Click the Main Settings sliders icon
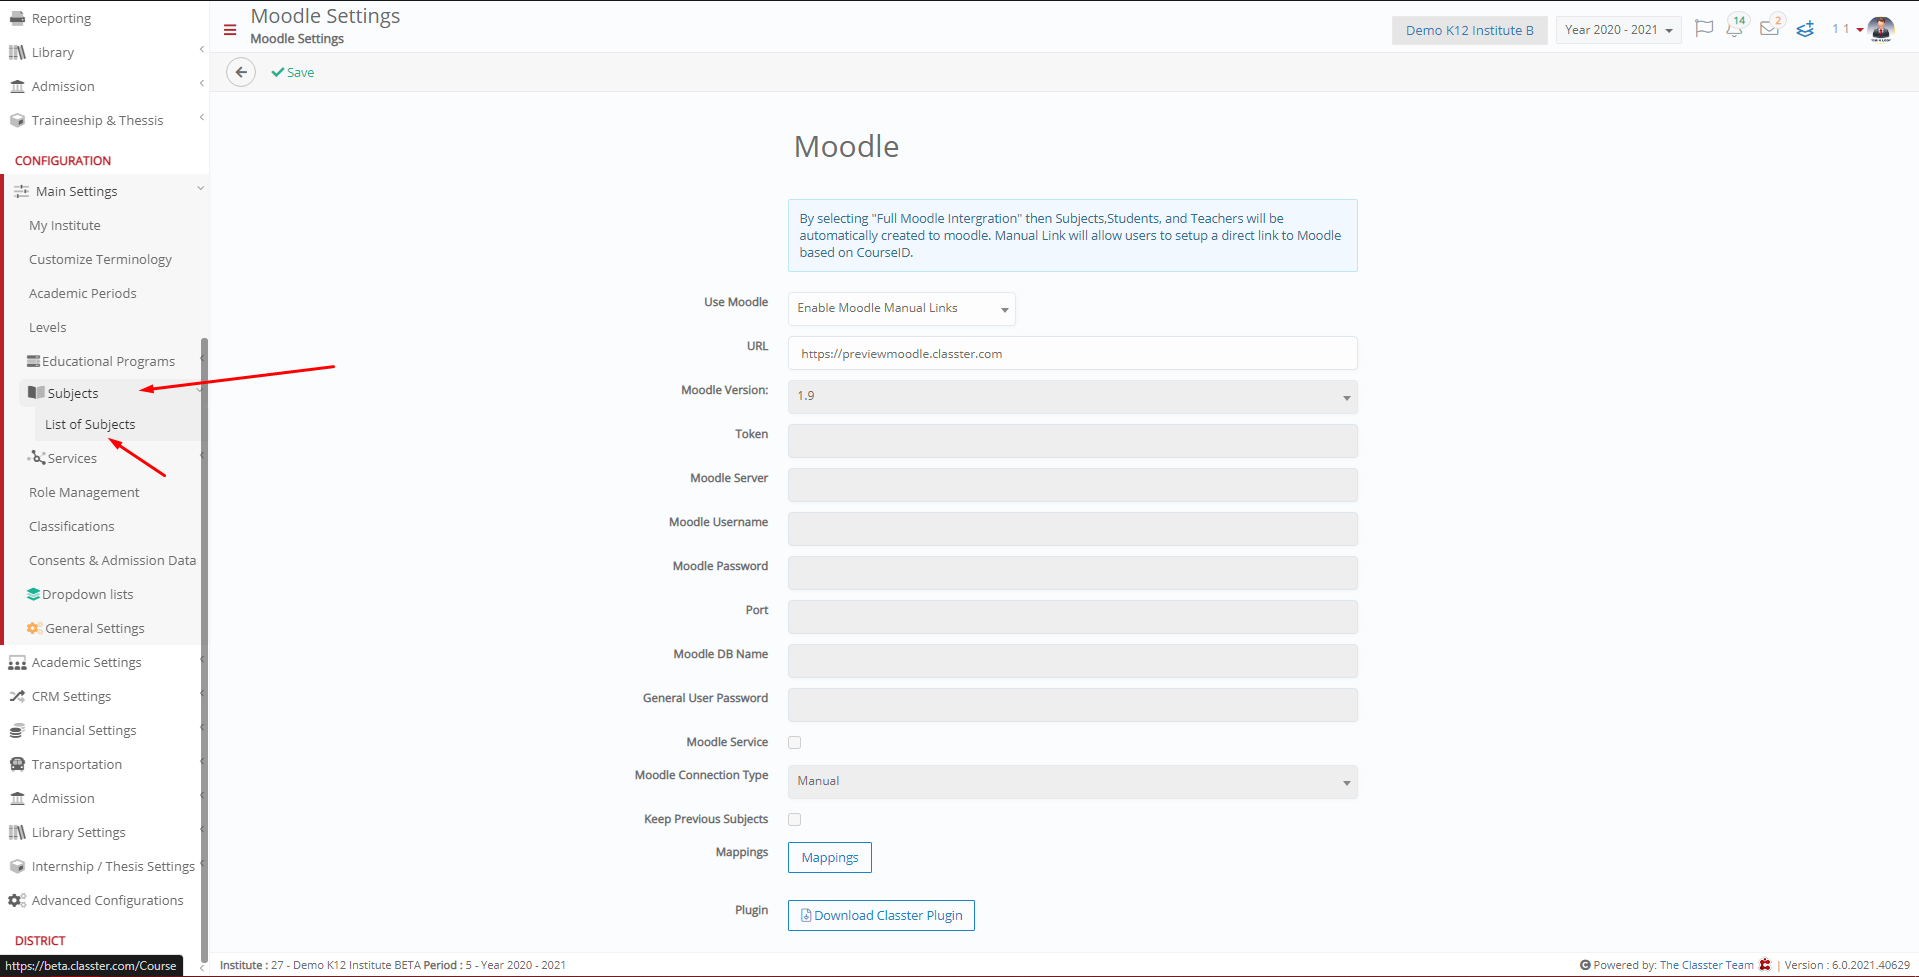Screen dimensions: 1919x977 21,191
